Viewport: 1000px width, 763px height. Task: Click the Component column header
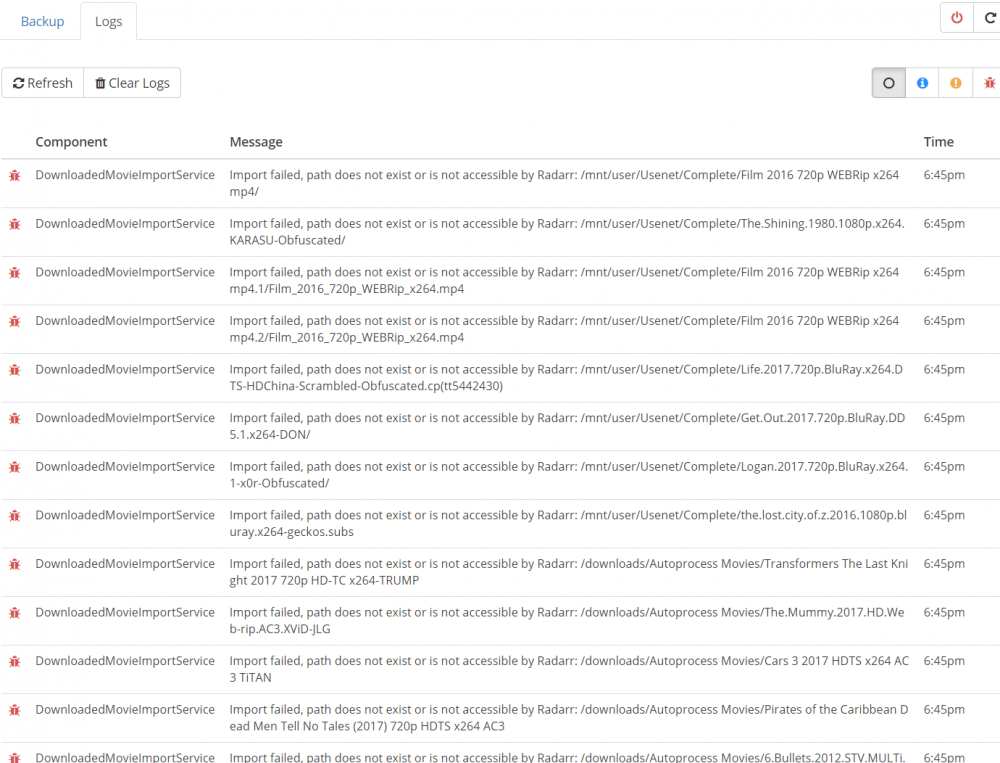(x=71, y=142)
